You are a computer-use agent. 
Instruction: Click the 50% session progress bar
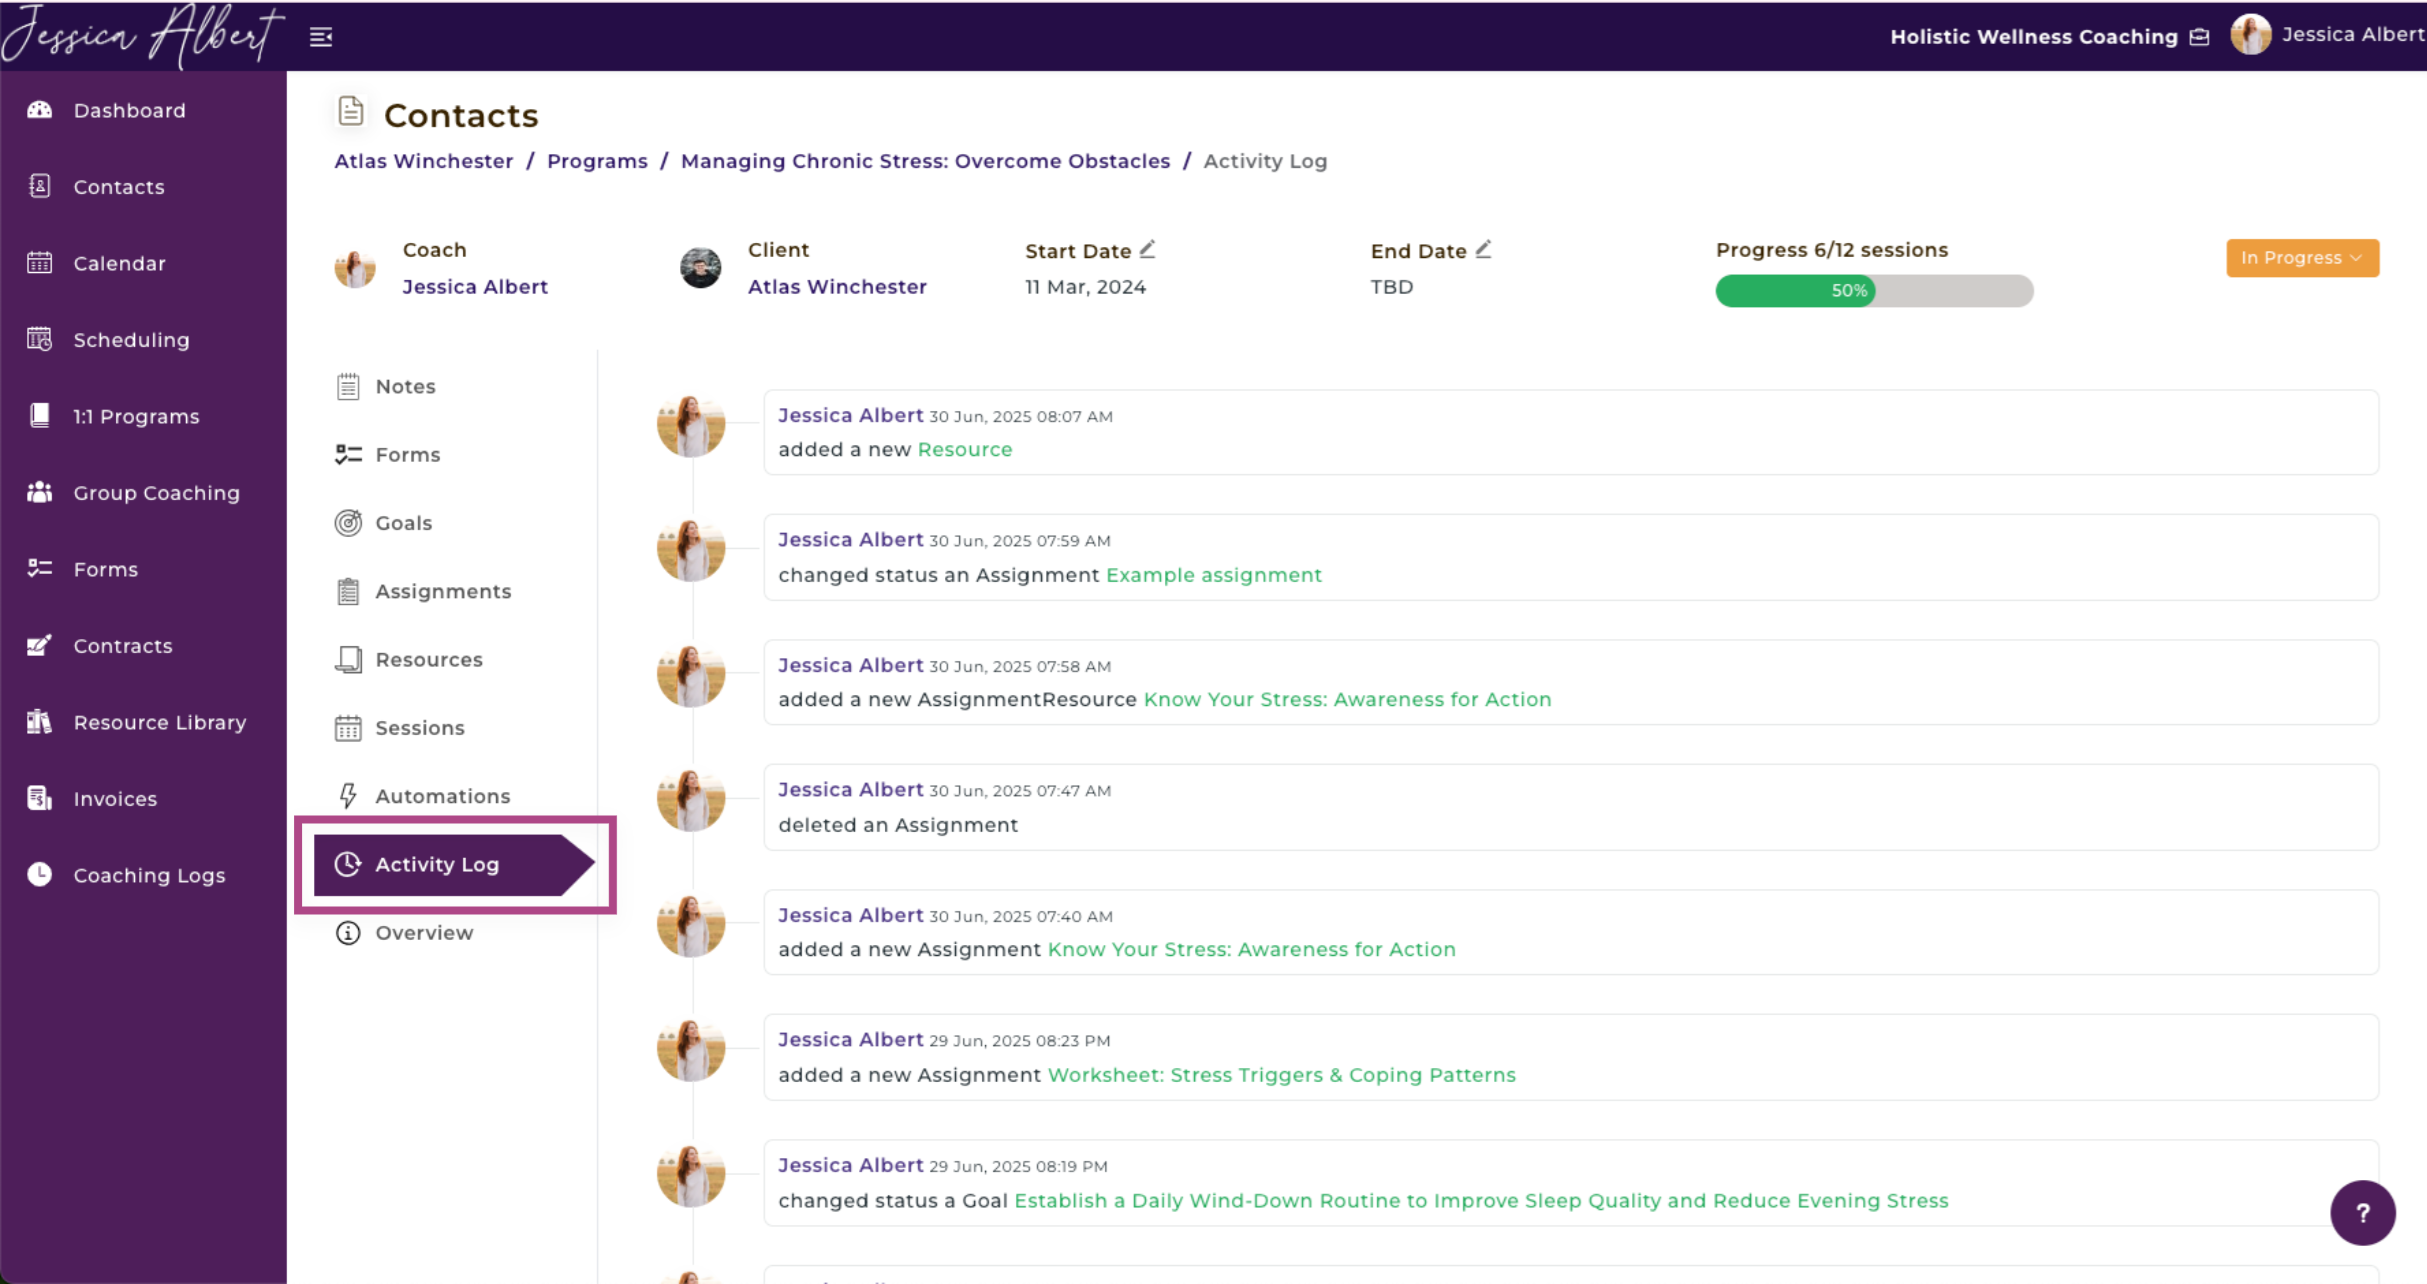(x=1874, y=291)
